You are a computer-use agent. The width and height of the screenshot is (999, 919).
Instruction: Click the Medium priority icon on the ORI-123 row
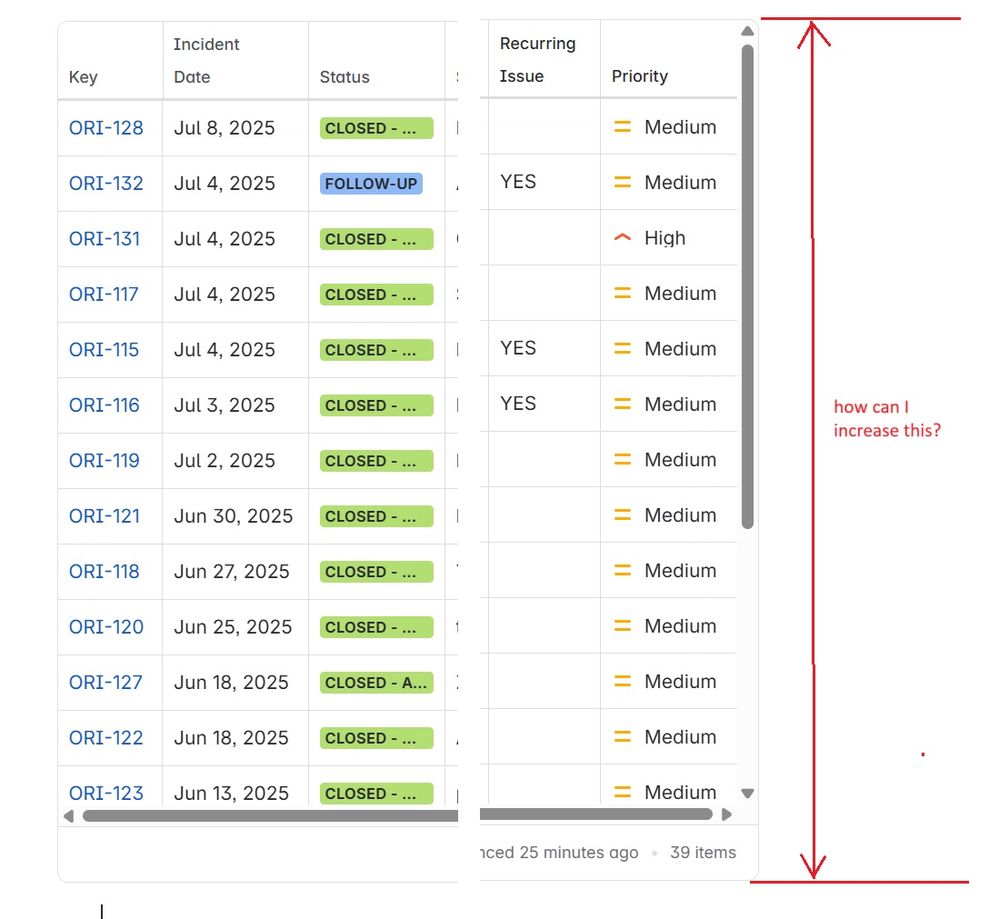[624, 792]
